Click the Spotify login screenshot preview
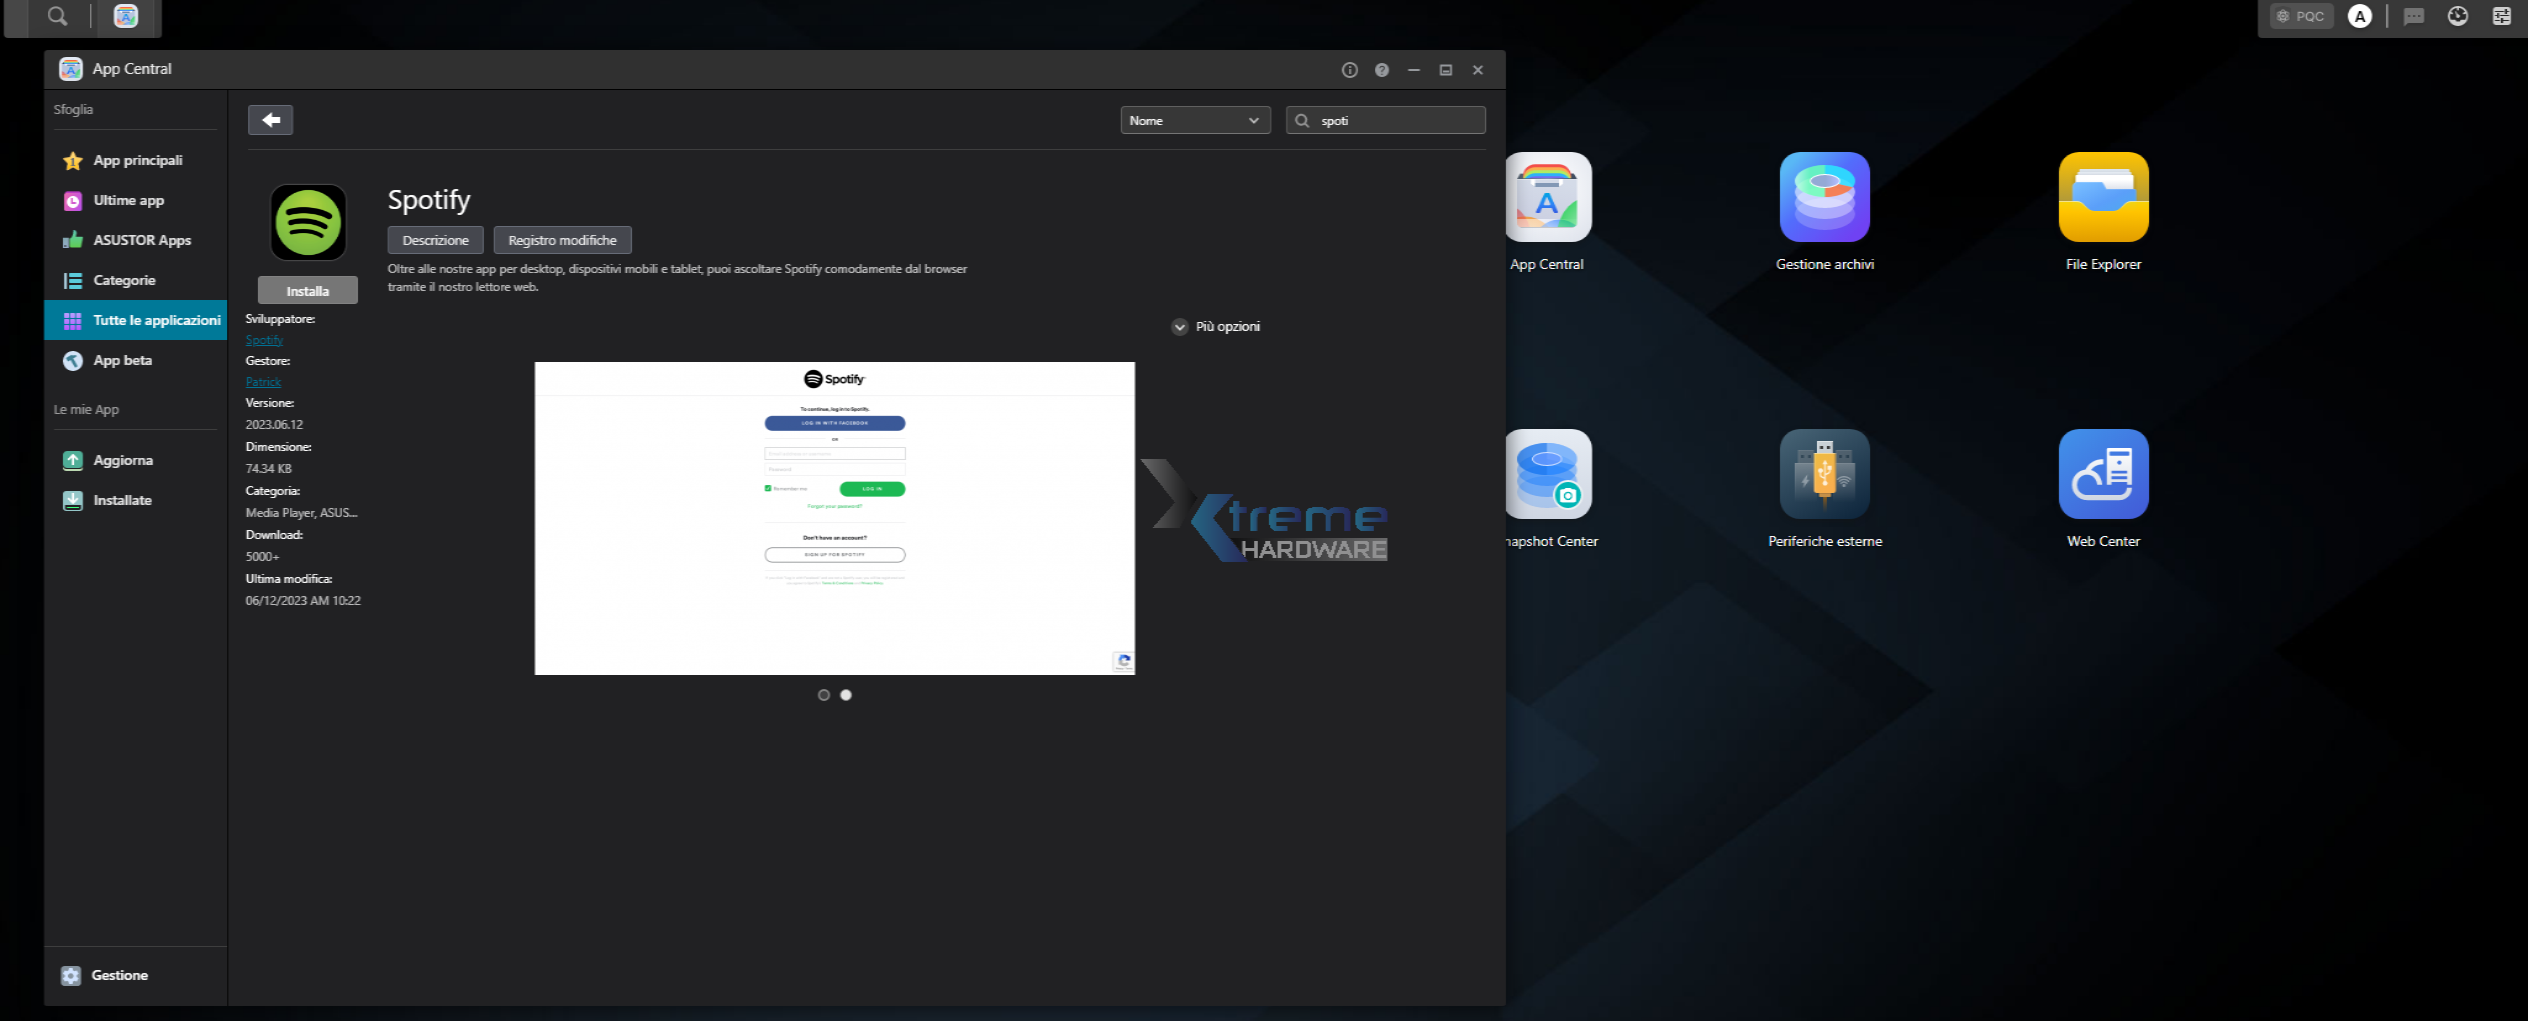2528x1021 pixels. click(x=834, y=518)
